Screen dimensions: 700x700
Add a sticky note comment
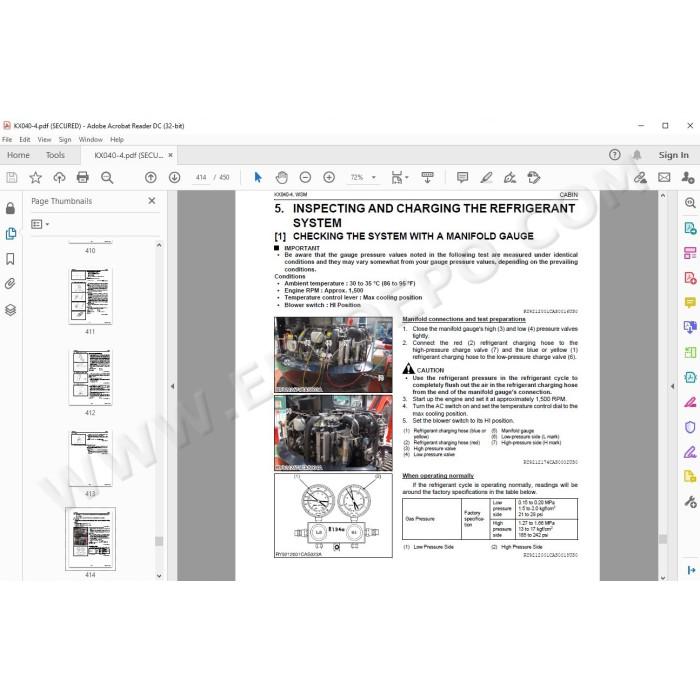pos(462,177)
